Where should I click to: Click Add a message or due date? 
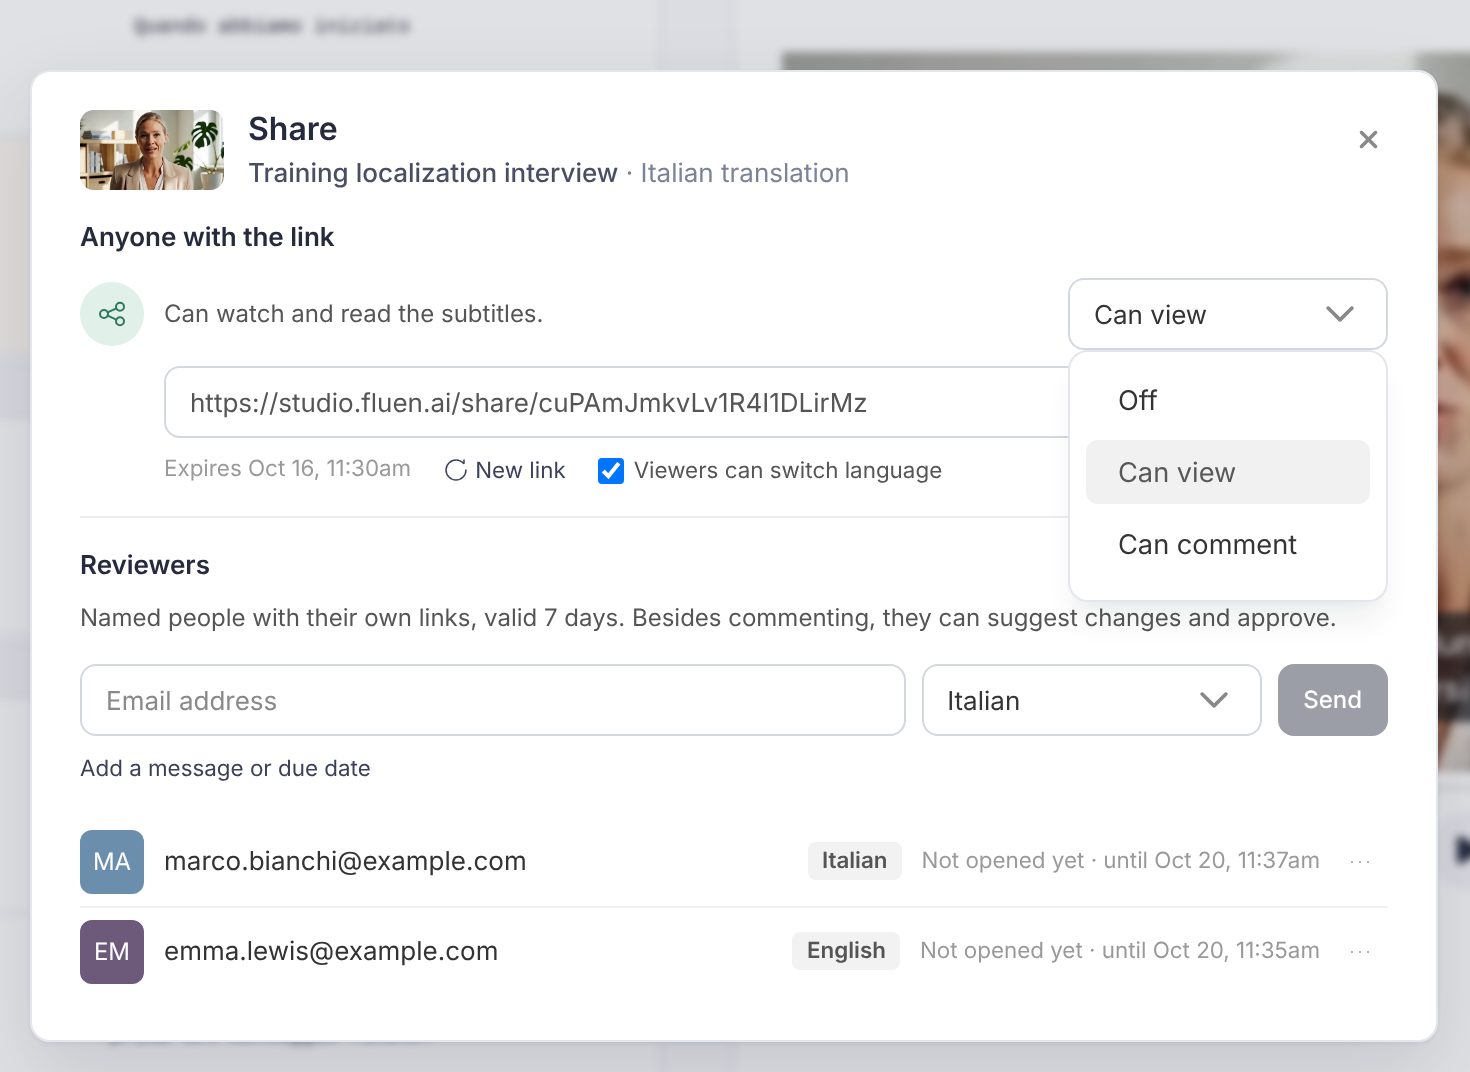click(x=225, y=768)
